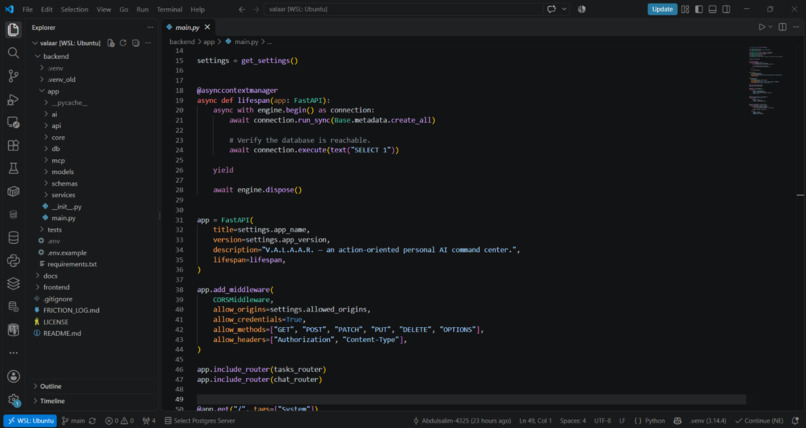The image size is (806, 428).
Task: Open the Extensions view
Action: (13, 145)
